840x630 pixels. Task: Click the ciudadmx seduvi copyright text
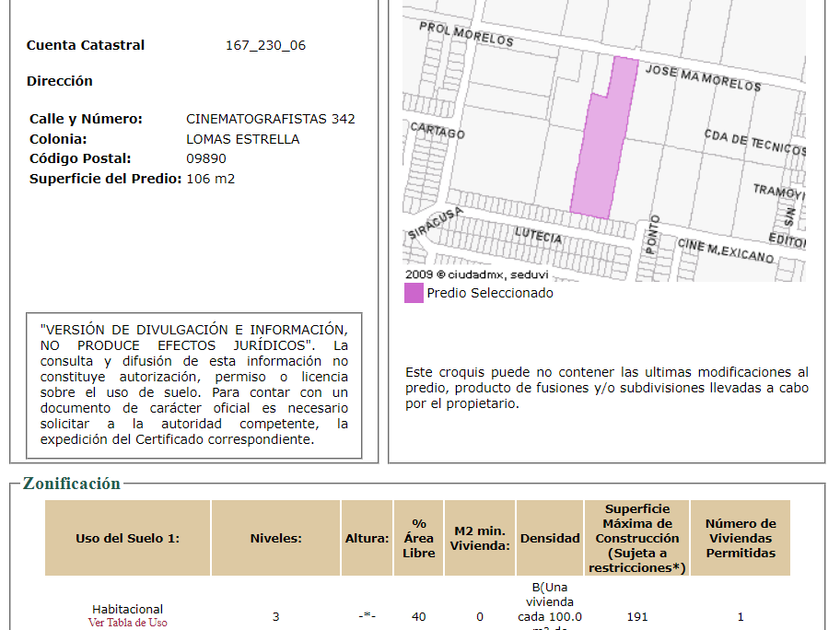(476, 274)
